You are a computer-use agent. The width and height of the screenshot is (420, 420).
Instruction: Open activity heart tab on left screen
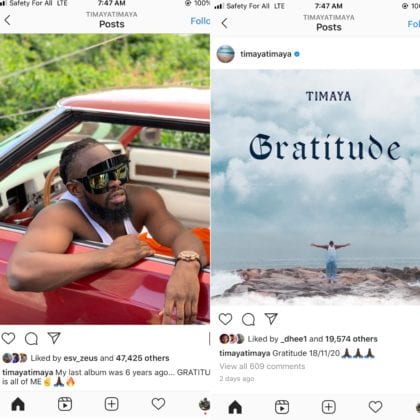pyautogui.click(x=158, y=404)
